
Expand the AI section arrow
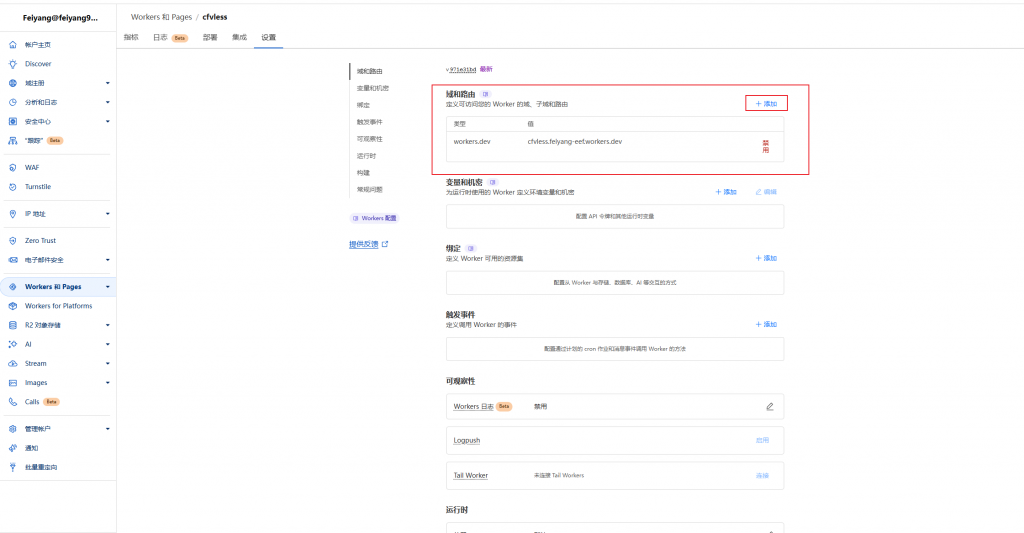tap(108, 344)
